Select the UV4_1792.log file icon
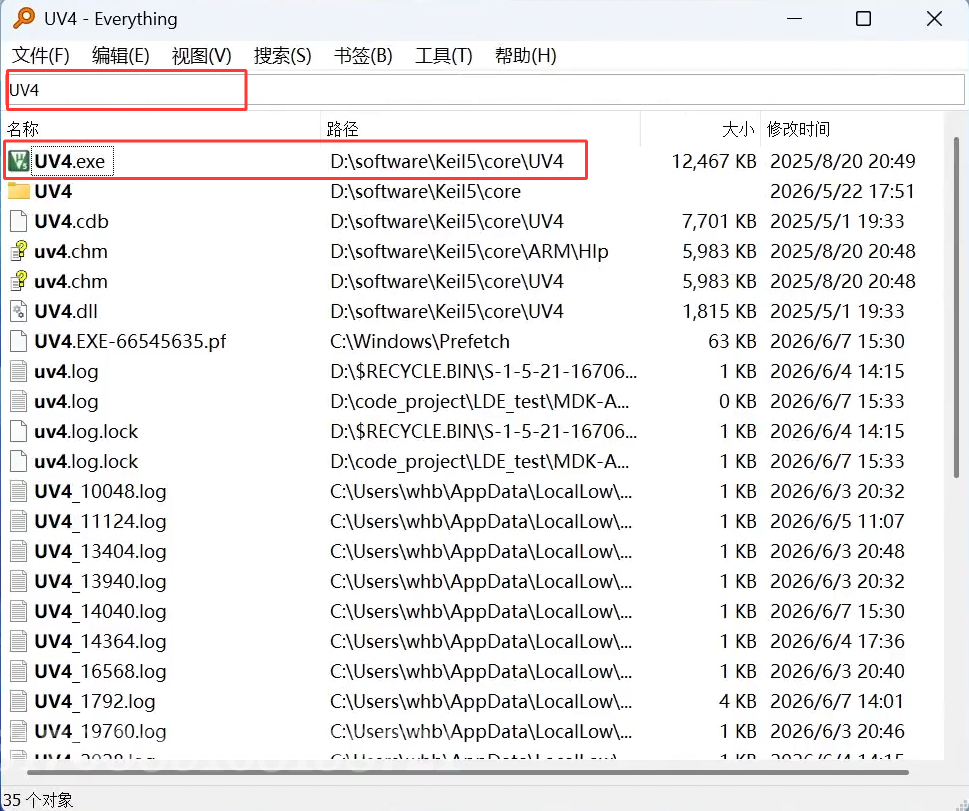969x811 pixels. pos(19,701)
